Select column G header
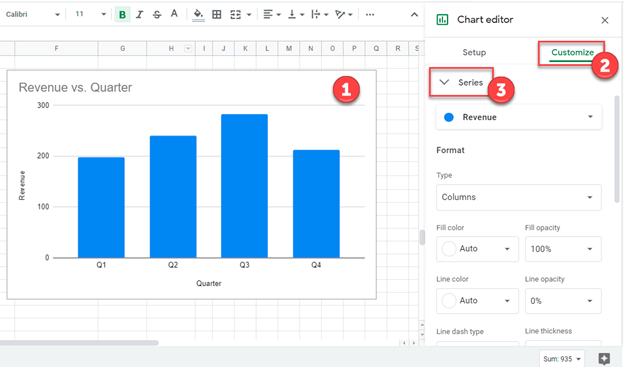 click(122, 49)
